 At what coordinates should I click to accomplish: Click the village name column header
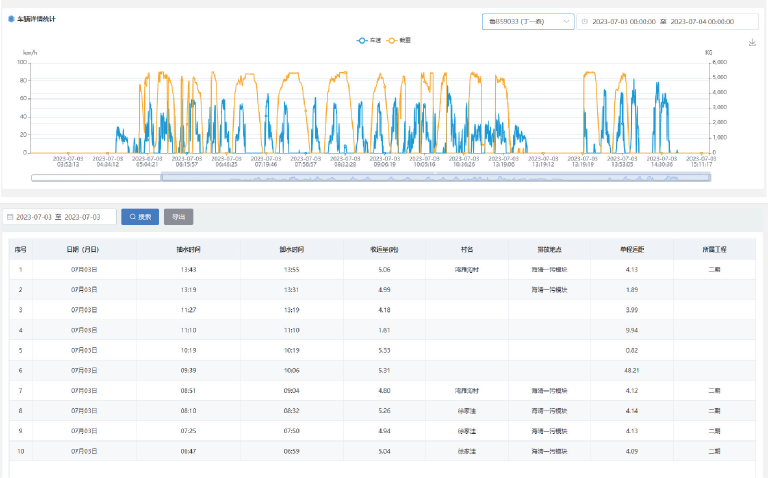pyautogui.click(x=467, y=249)
